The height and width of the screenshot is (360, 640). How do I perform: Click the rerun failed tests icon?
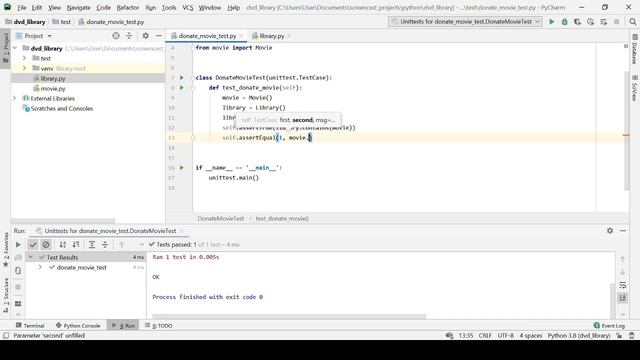tap(18, 258)
